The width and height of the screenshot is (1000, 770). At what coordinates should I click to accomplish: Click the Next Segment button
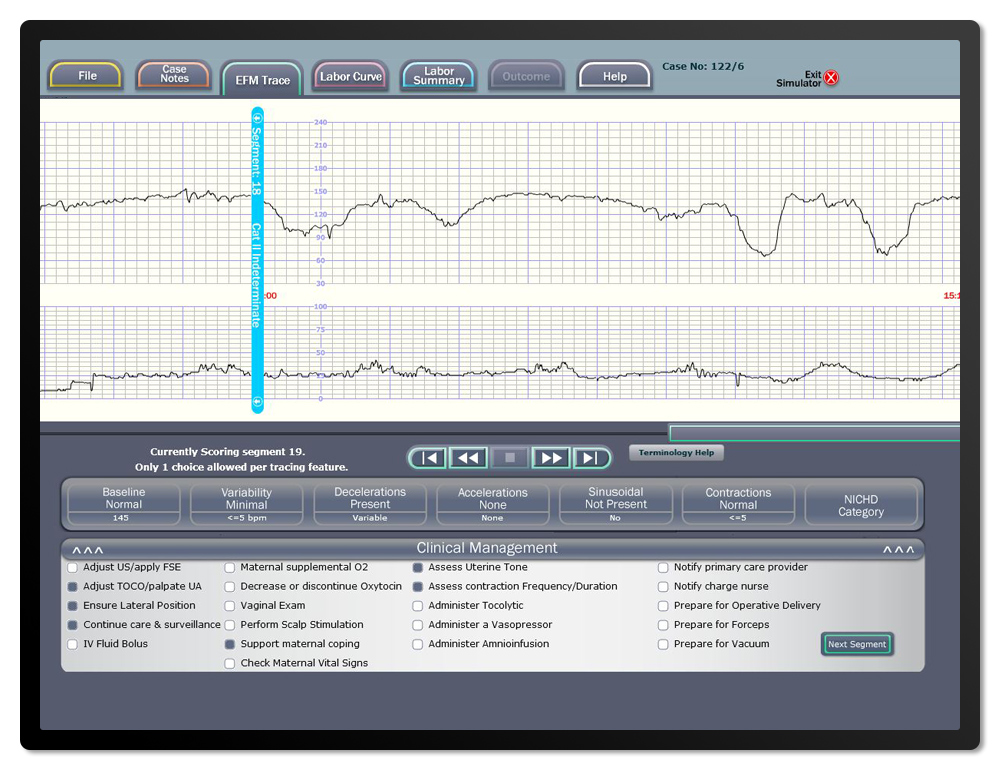(857, 645)
